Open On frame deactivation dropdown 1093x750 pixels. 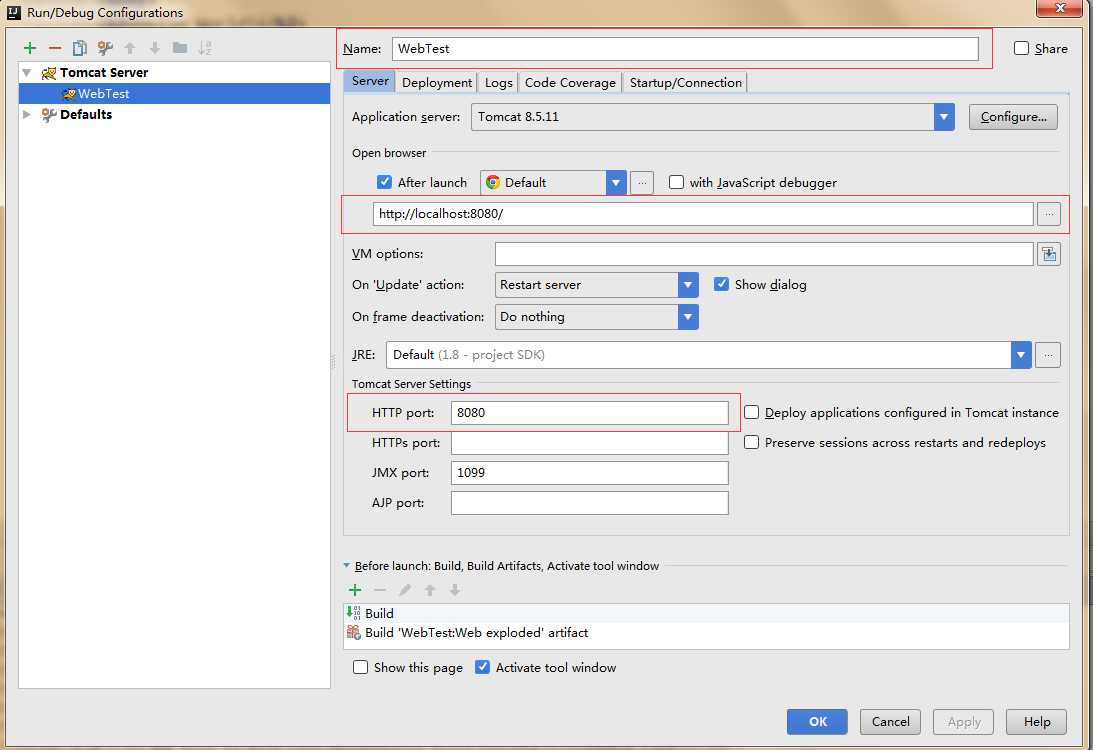coord(596,317)
